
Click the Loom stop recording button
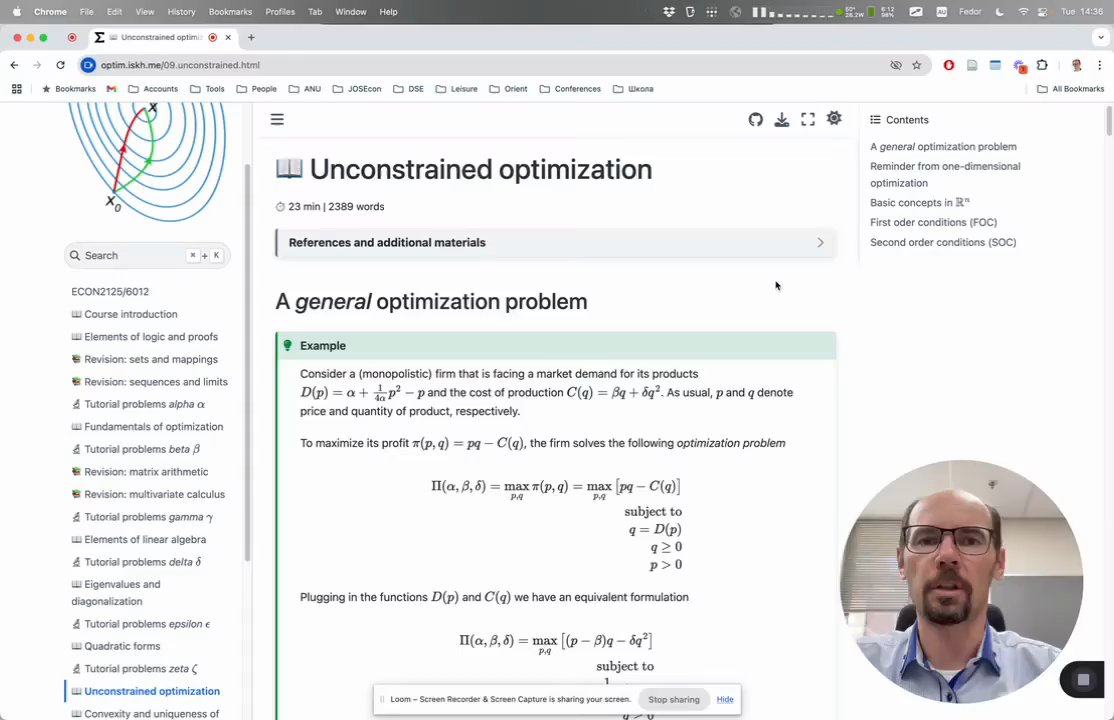[x=1083, y=680]
